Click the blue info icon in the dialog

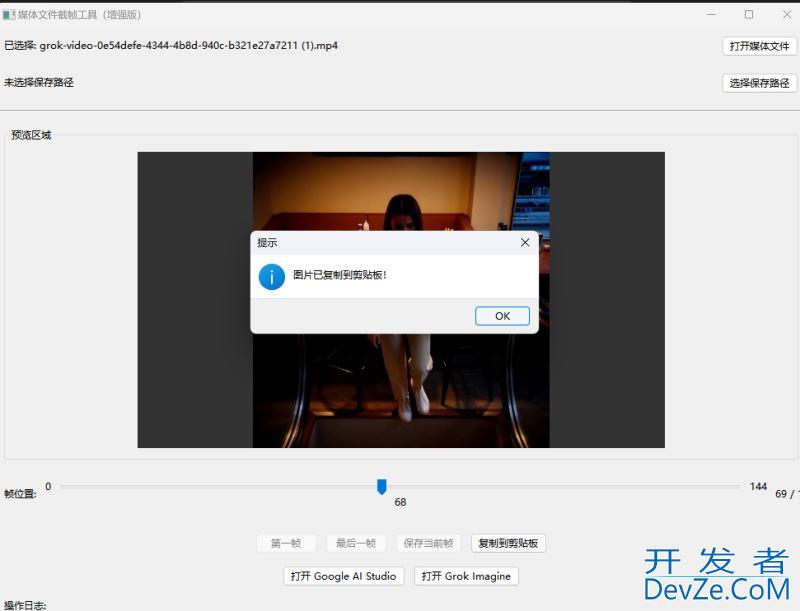coord(270,277)
